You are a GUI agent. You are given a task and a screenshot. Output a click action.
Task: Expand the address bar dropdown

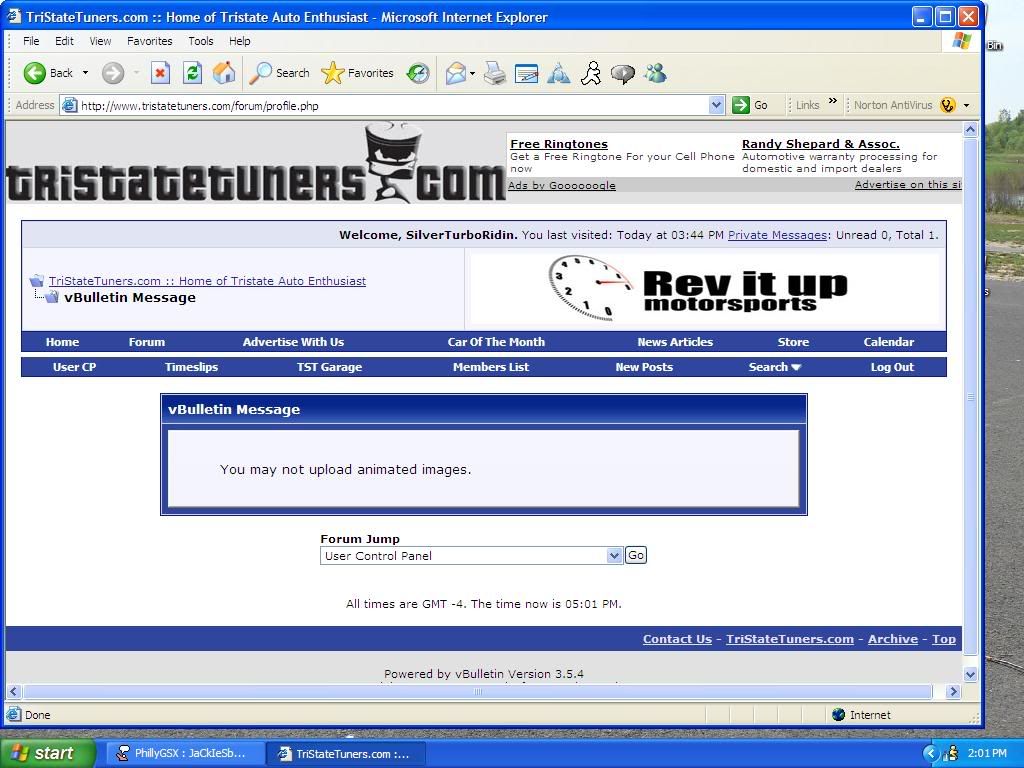716,105
